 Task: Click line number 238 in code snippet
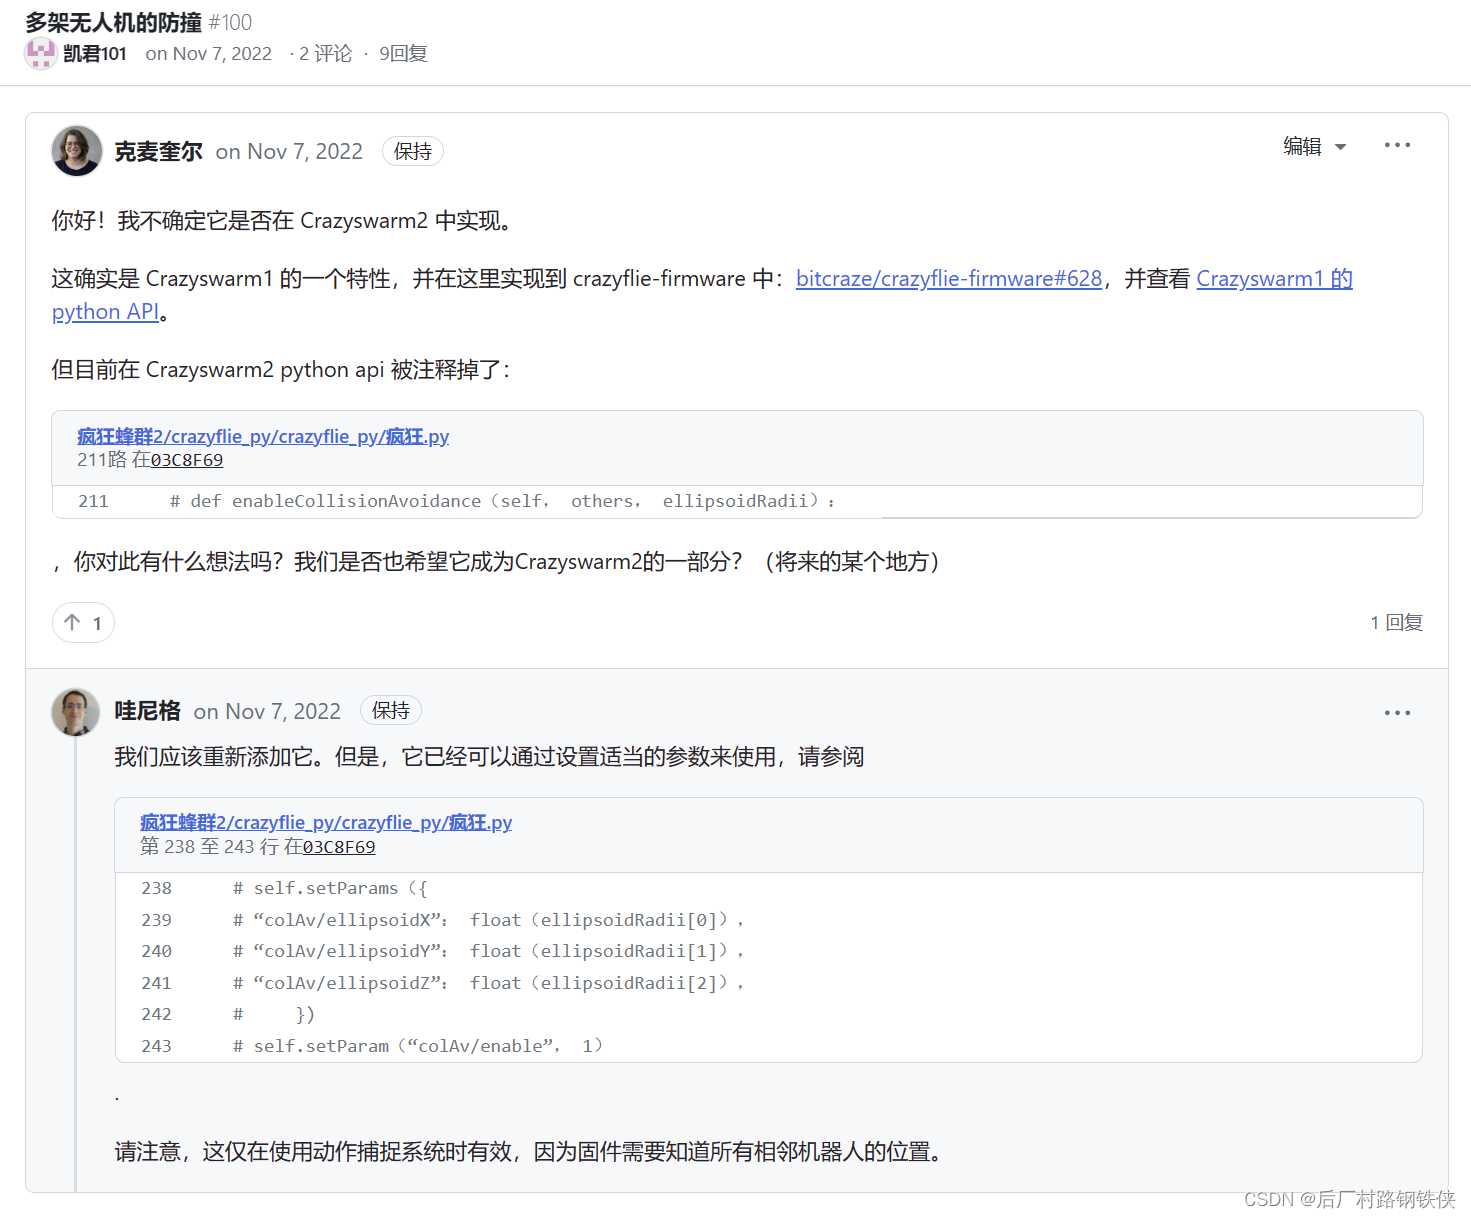click(x=156, y=888)
